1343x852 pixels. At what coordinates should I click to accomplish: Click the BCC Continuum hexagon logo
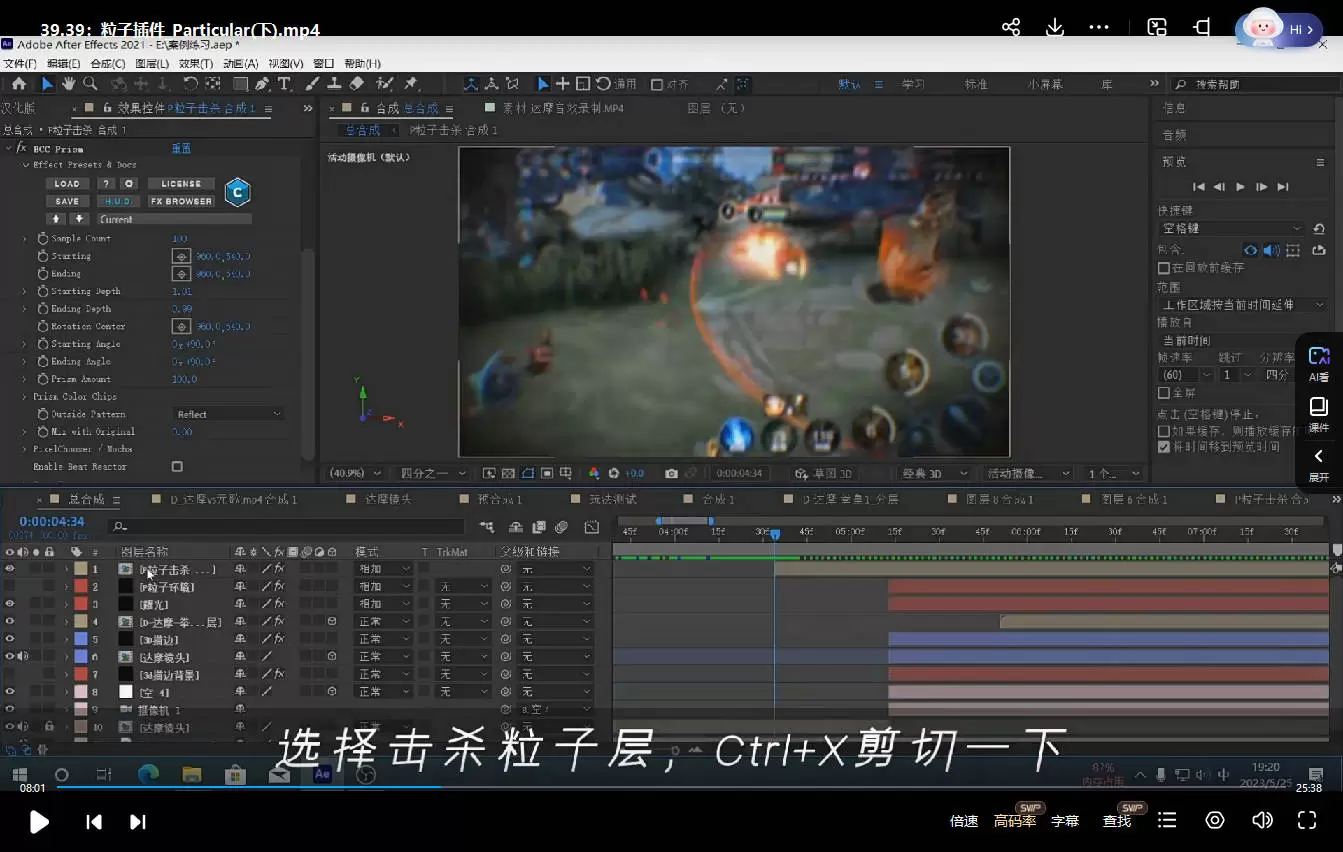(237, 192)
